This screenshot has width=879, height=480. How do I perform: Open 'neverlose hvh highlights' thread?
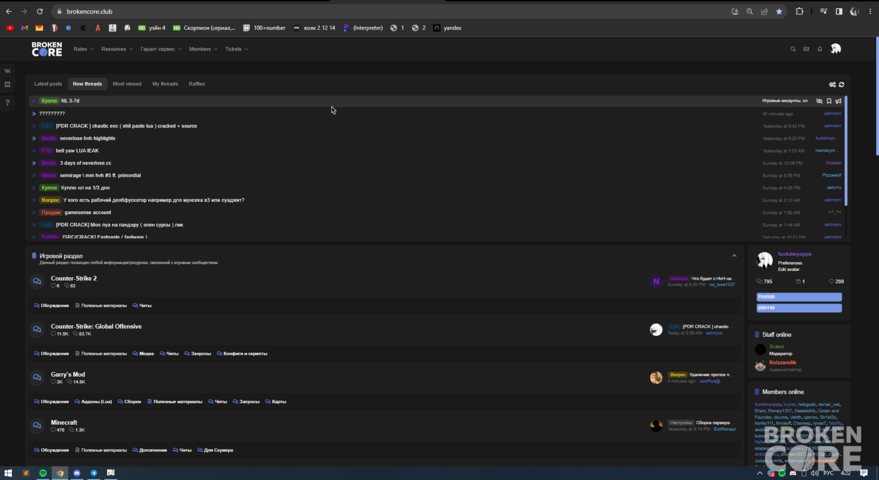tap(87, 139)
